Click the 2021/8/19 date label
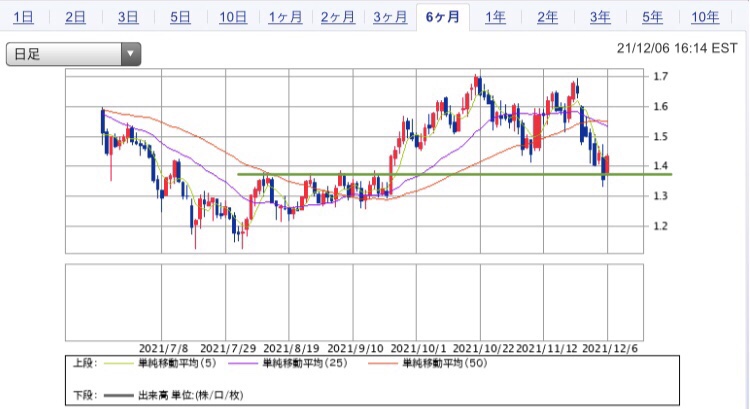 click(x=291, y=348)
